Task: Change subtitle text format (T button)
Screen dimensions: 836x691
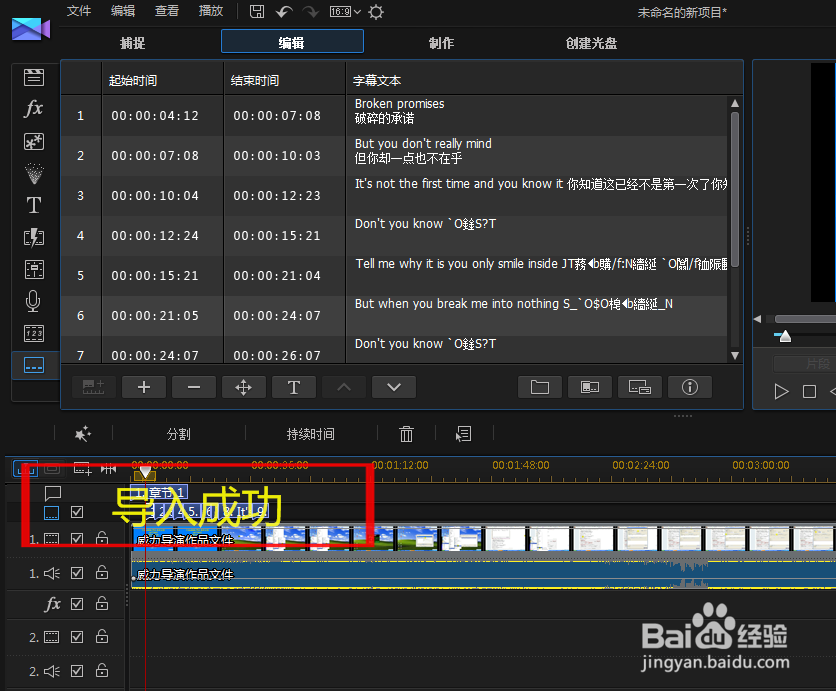Action: [294, 387]
